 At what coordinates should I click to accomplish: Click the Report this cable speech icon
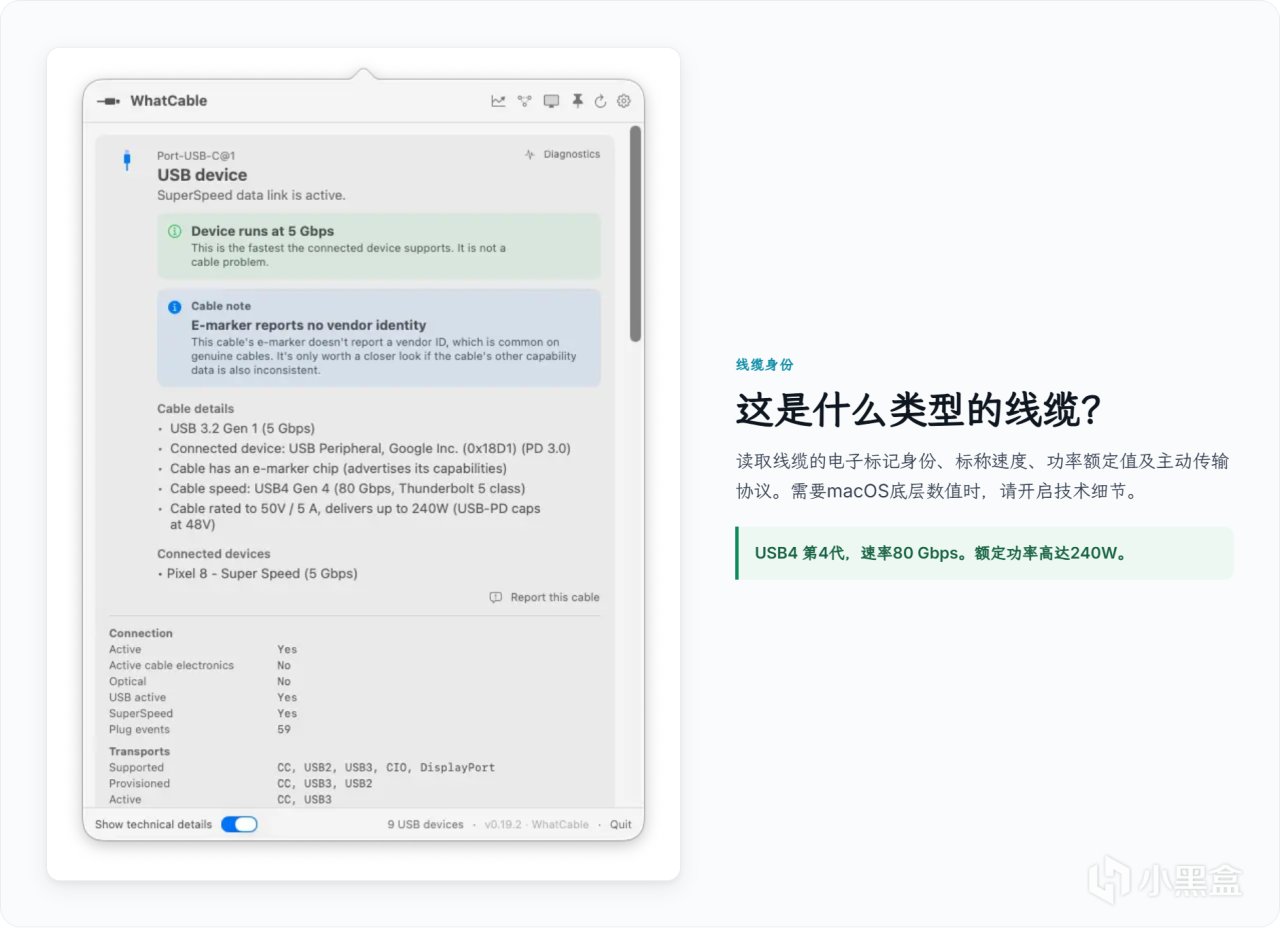click(x=495, y=597)
